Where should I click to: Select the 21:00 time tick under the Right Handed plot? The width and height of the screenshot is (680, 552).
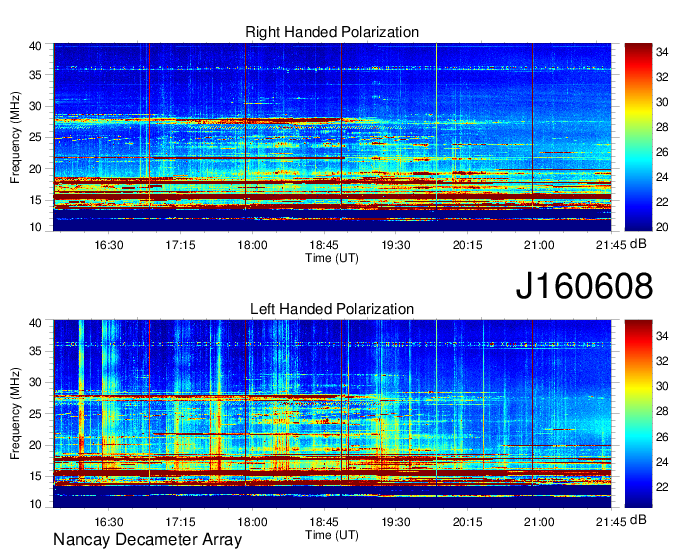539,245
